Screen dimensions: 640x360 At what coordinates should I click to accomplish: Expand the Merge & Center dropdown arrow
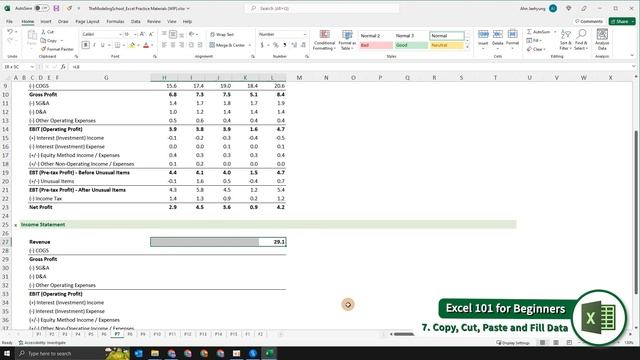tap(250, 45)
